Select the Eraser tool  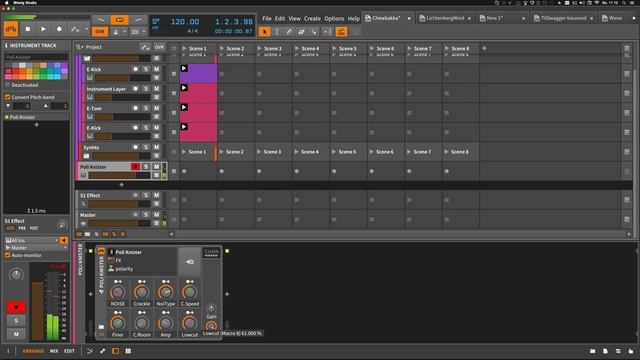point(301,31)
